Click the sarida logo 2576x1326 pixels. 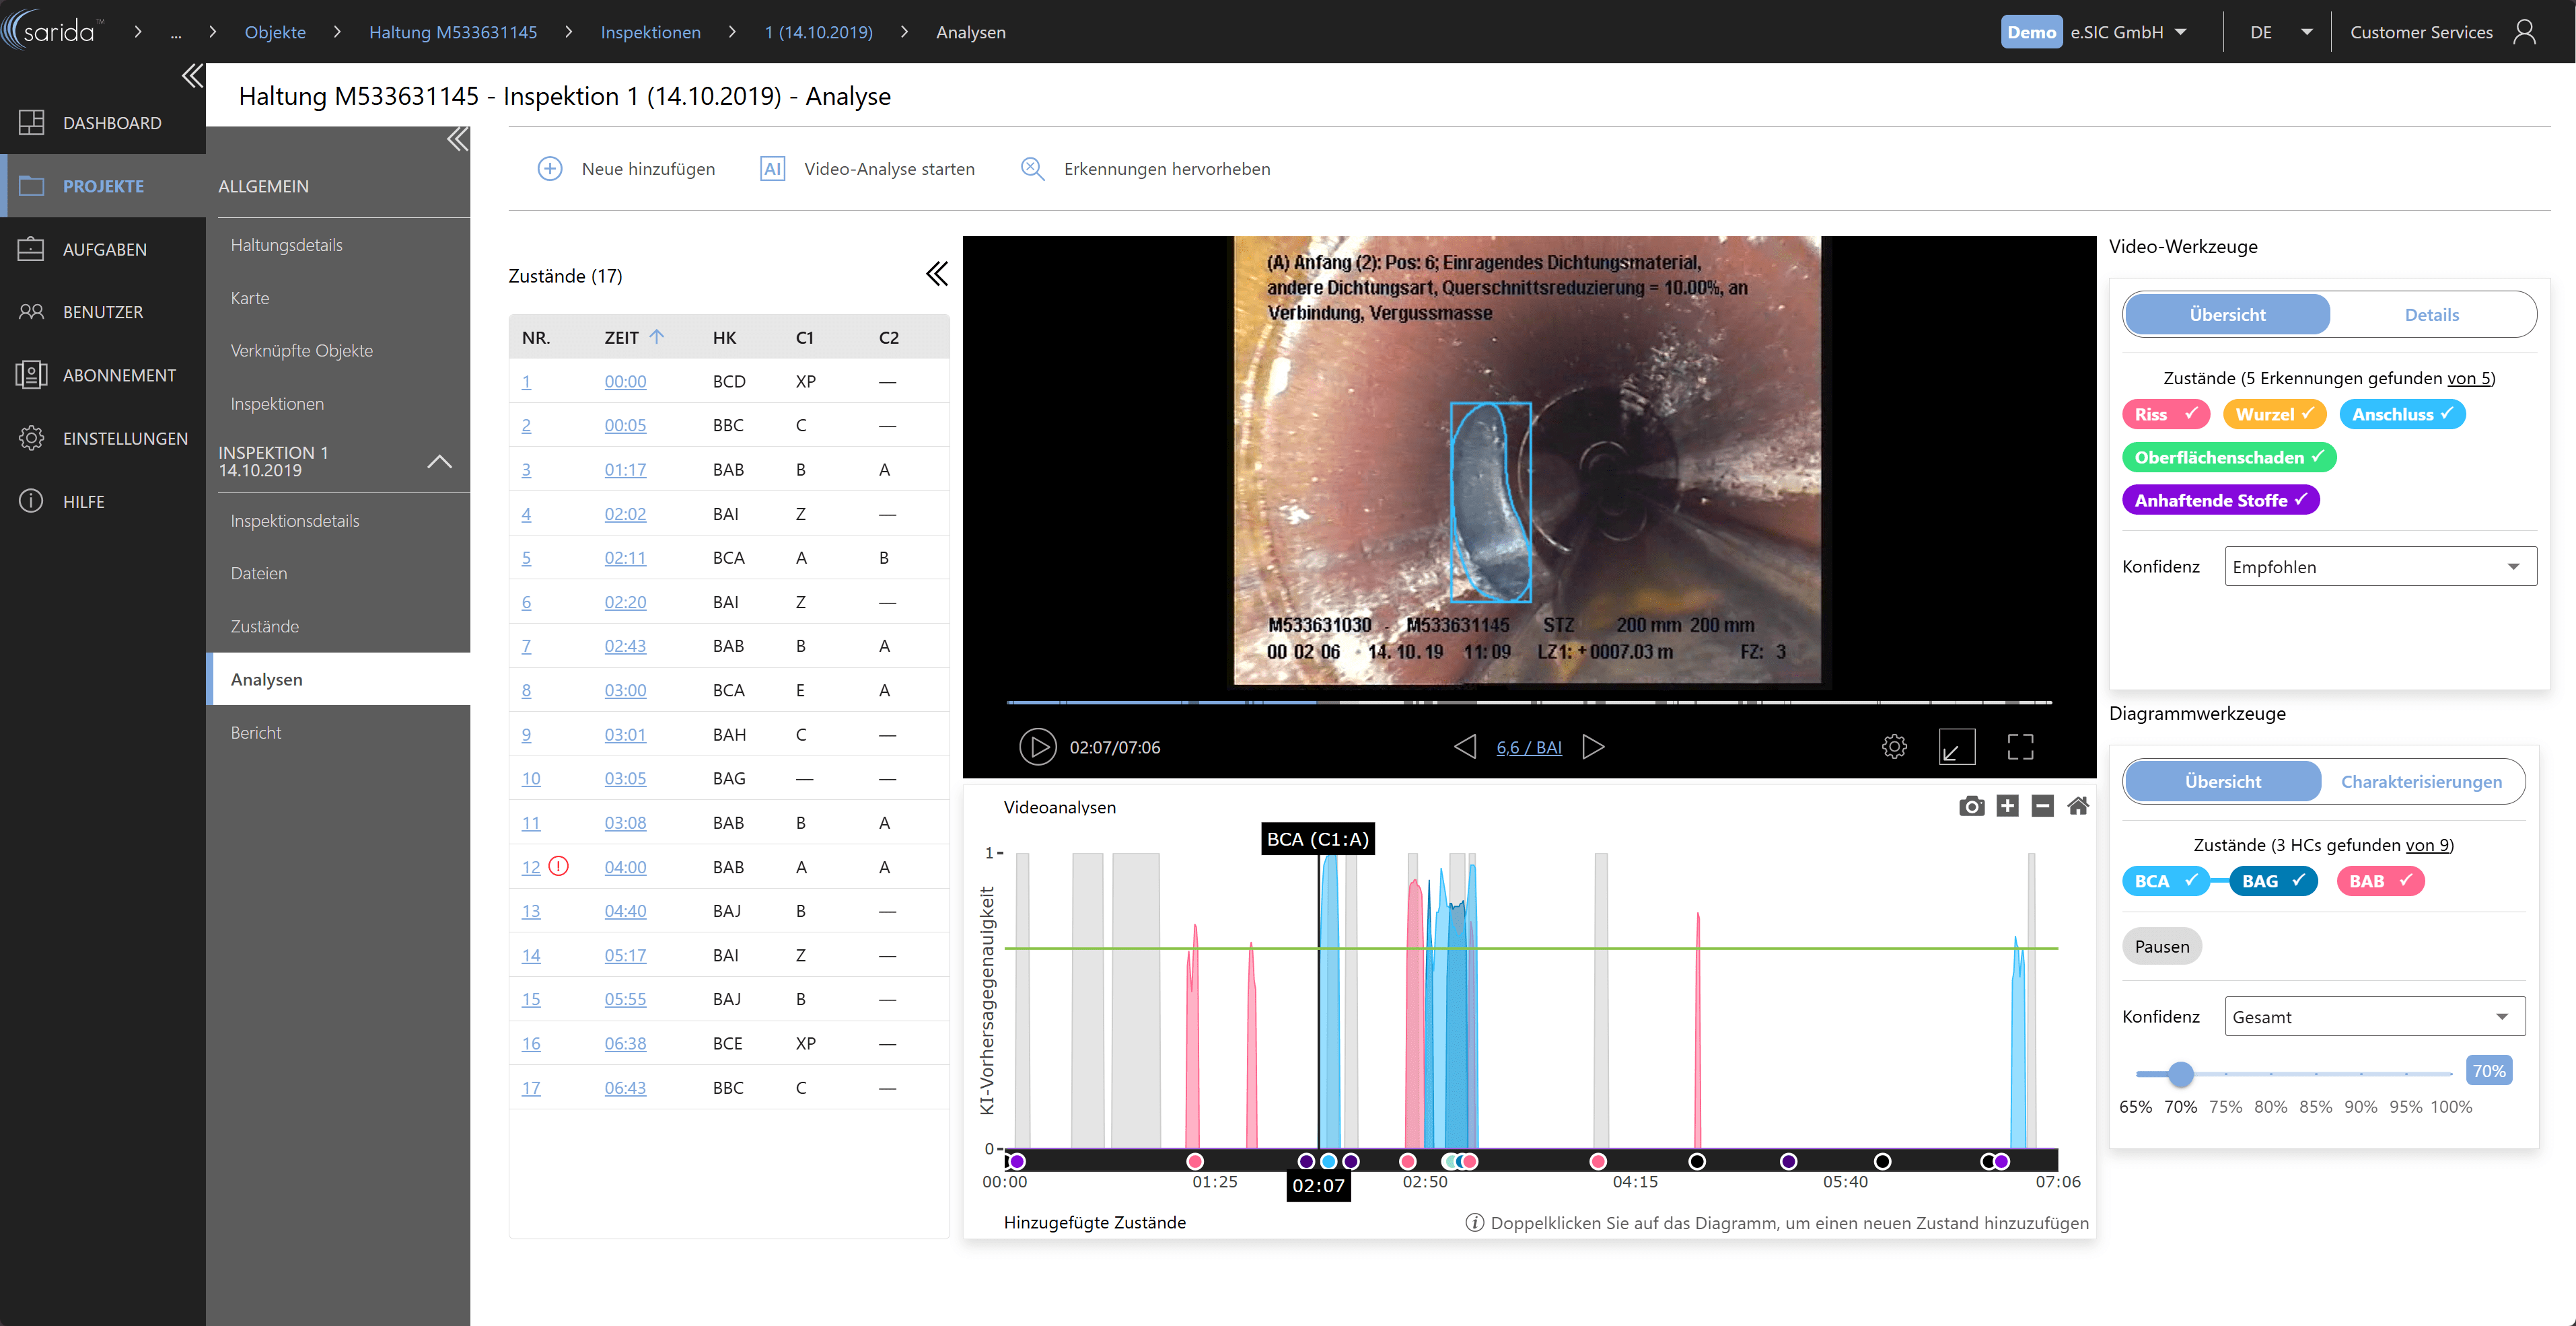[53, 31]
